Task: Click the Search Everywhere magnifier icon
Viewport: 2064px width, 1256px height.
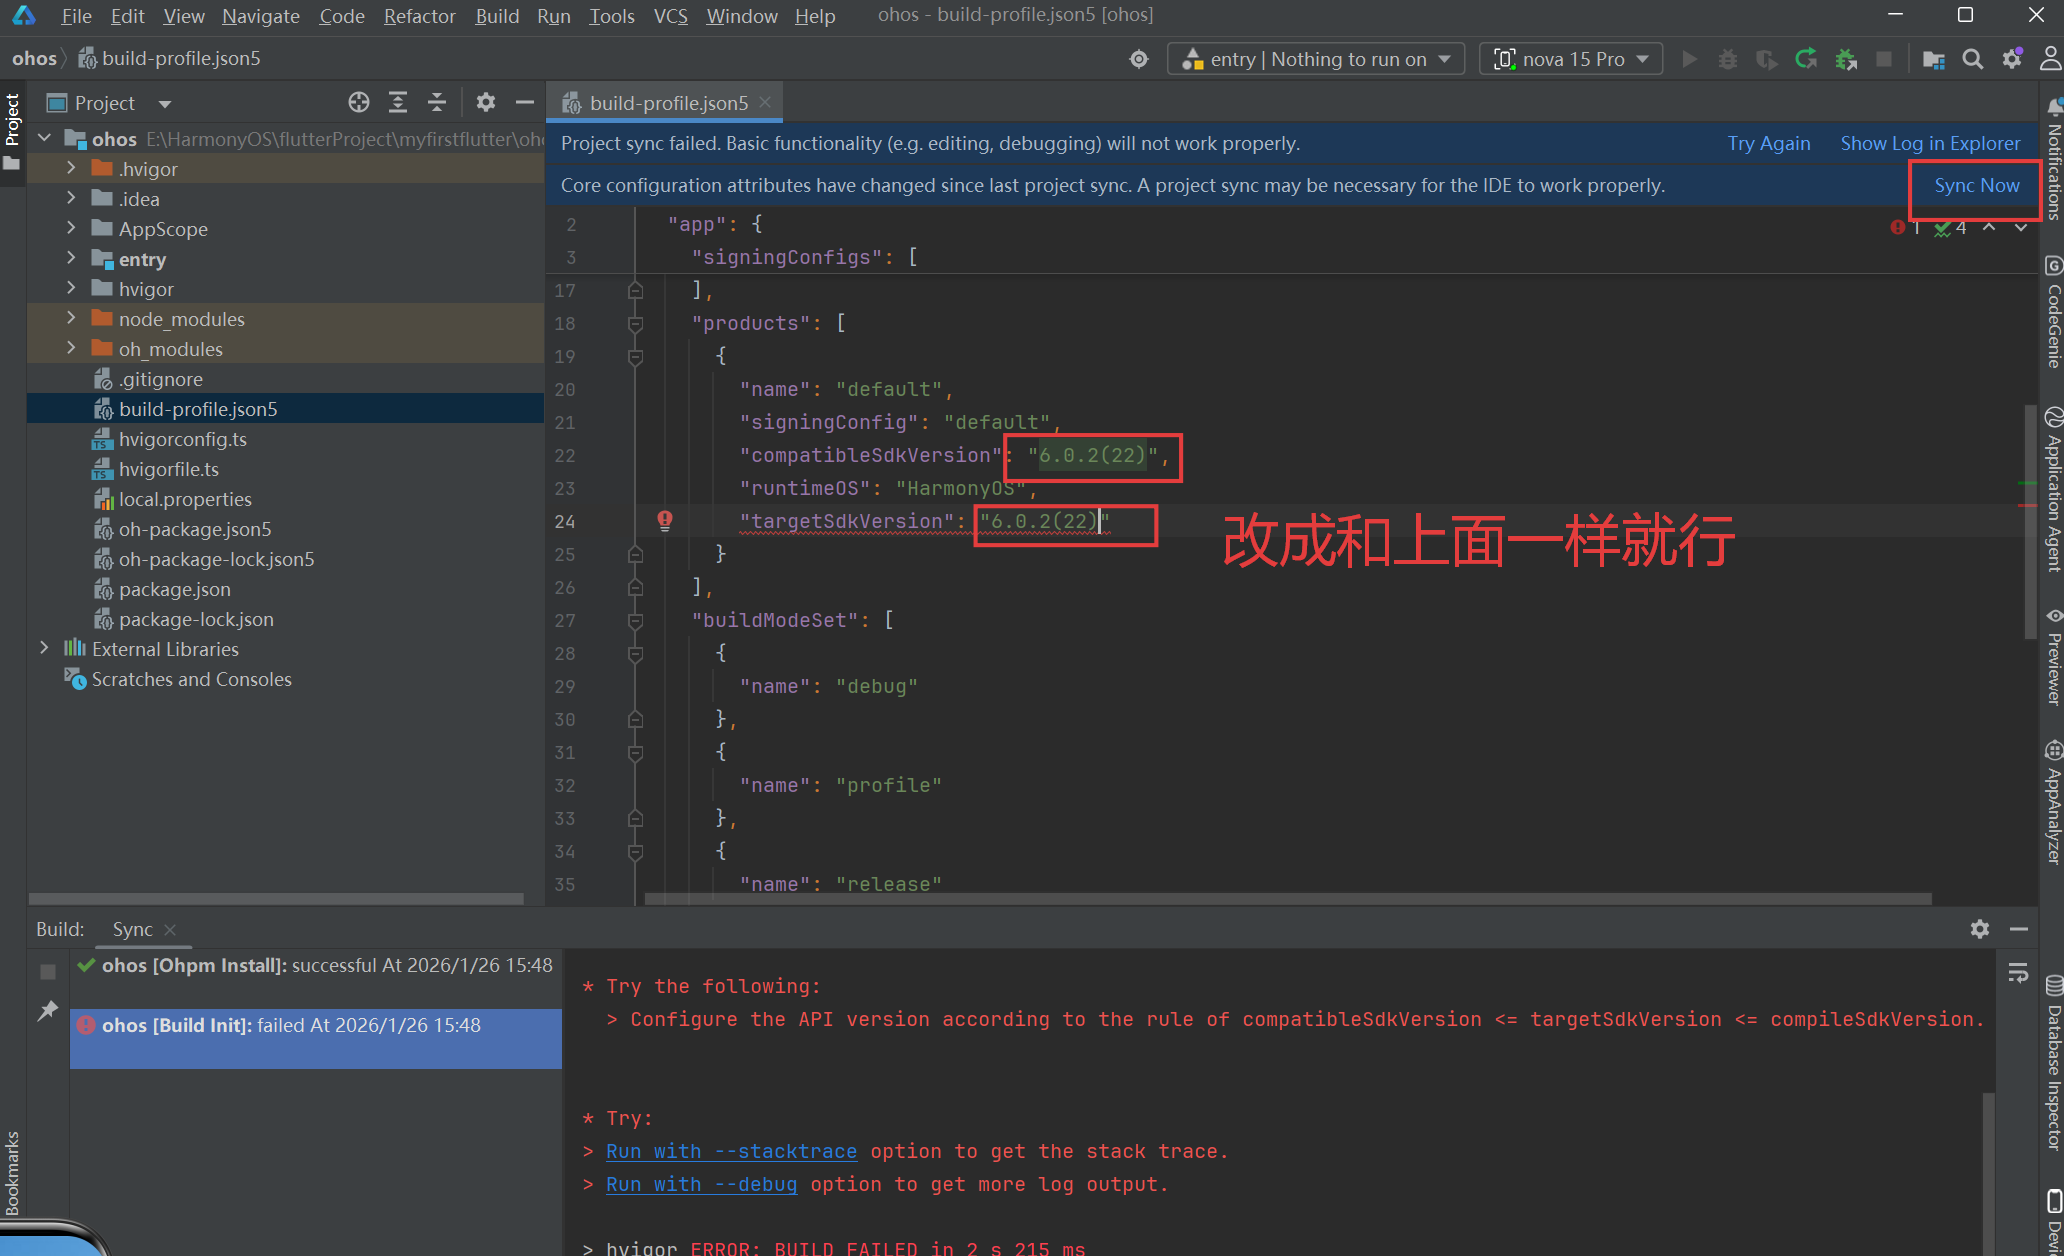Action: [x=1972, y=59]
